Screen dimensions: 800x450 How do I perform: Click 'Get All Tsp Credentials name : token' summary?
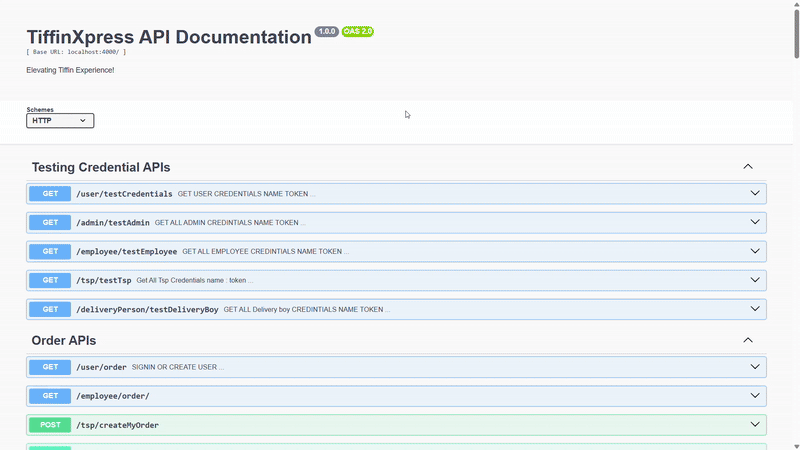point(191,280)
